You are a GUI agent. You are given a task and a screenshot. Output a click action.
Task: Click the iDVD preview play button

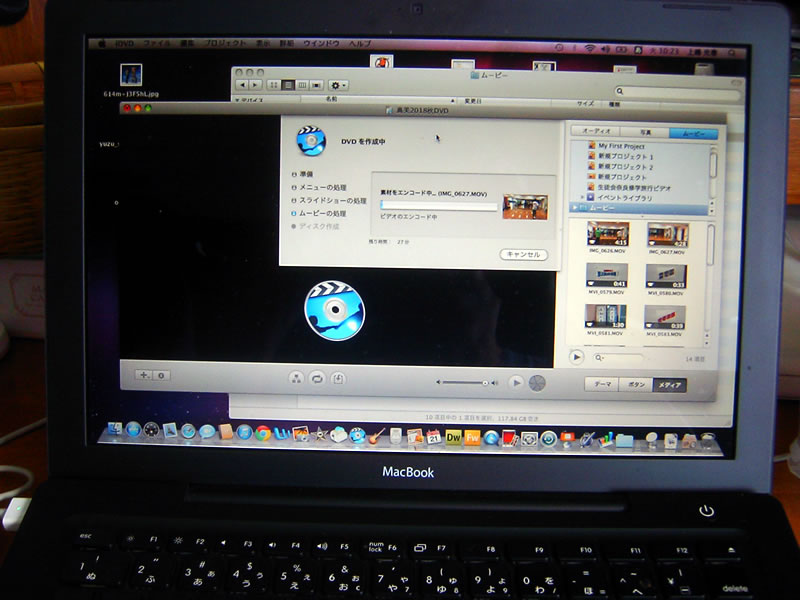coord(516,382)
